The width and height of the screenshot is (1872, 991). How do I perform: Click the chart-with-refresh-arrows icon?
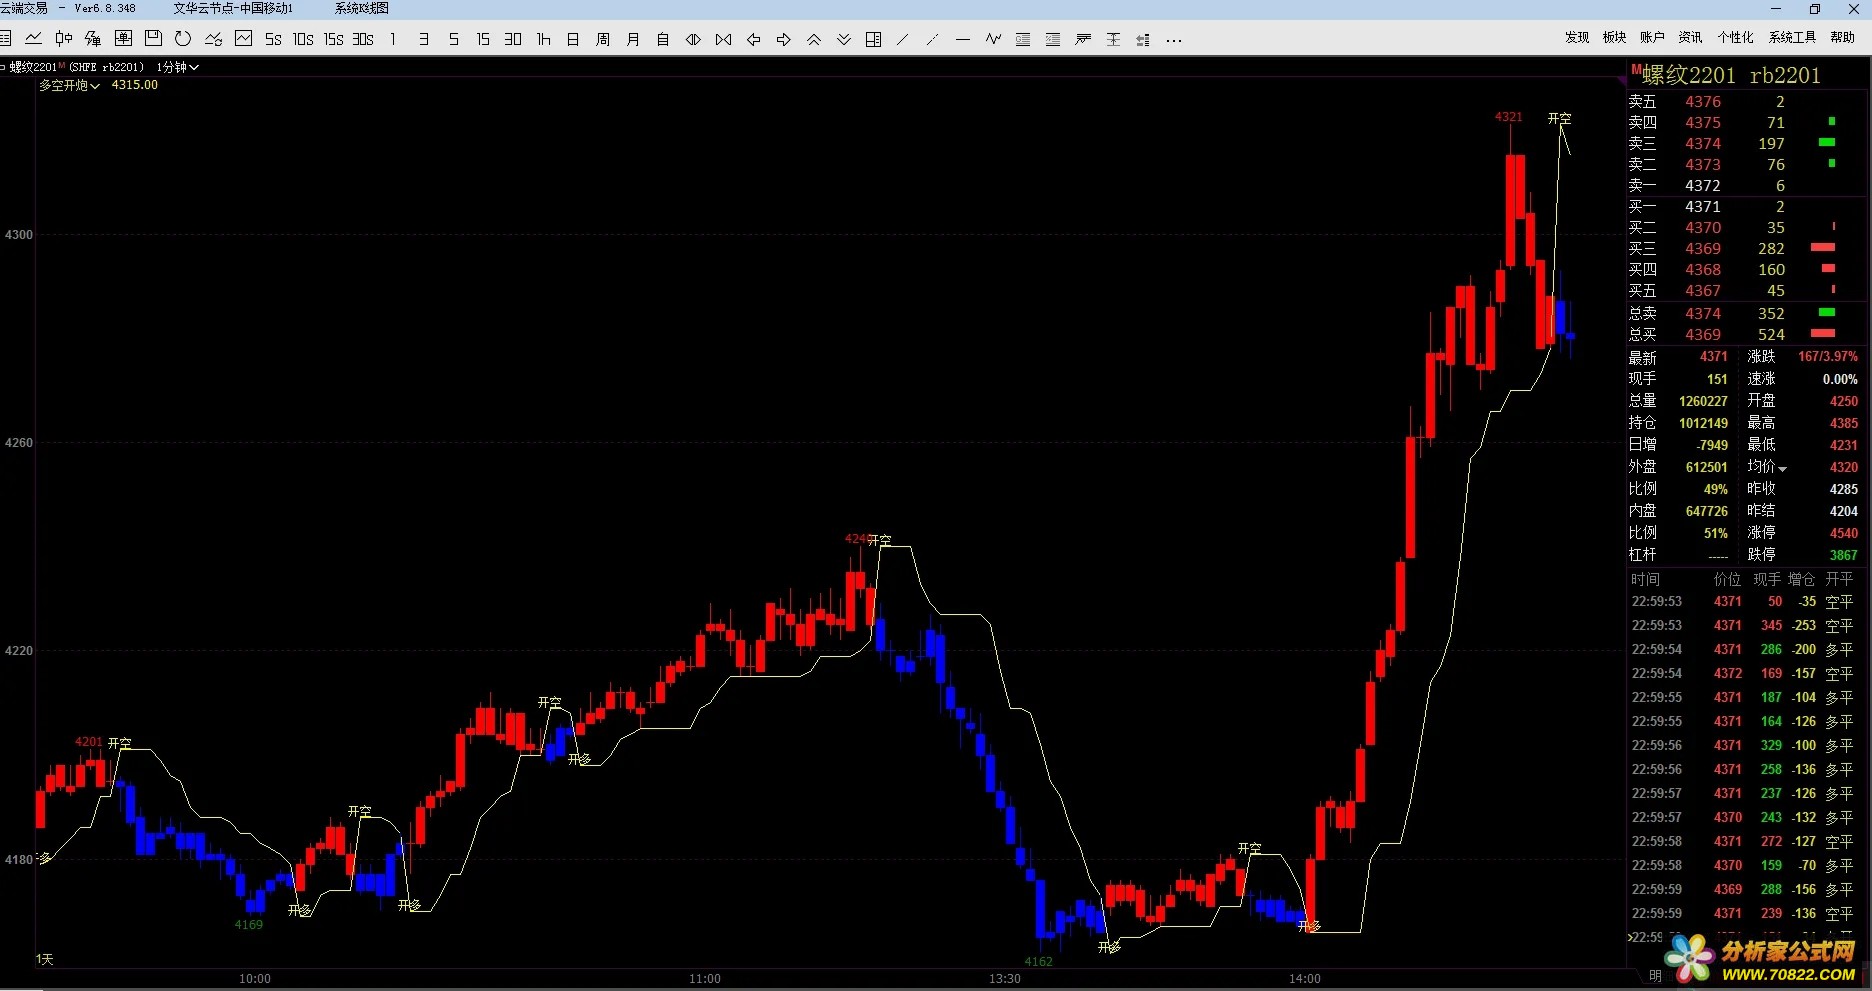(213, 39)
